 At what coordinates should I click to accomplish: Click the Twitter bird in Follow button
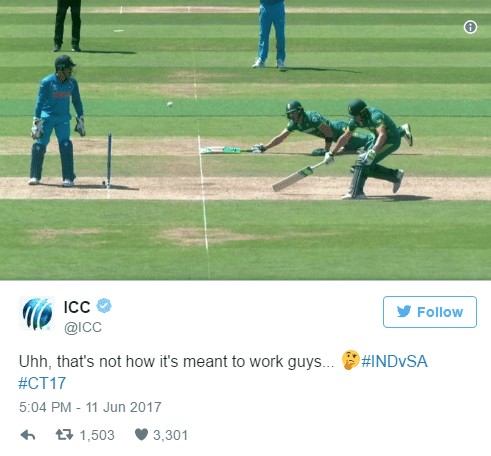coord(404,312)
